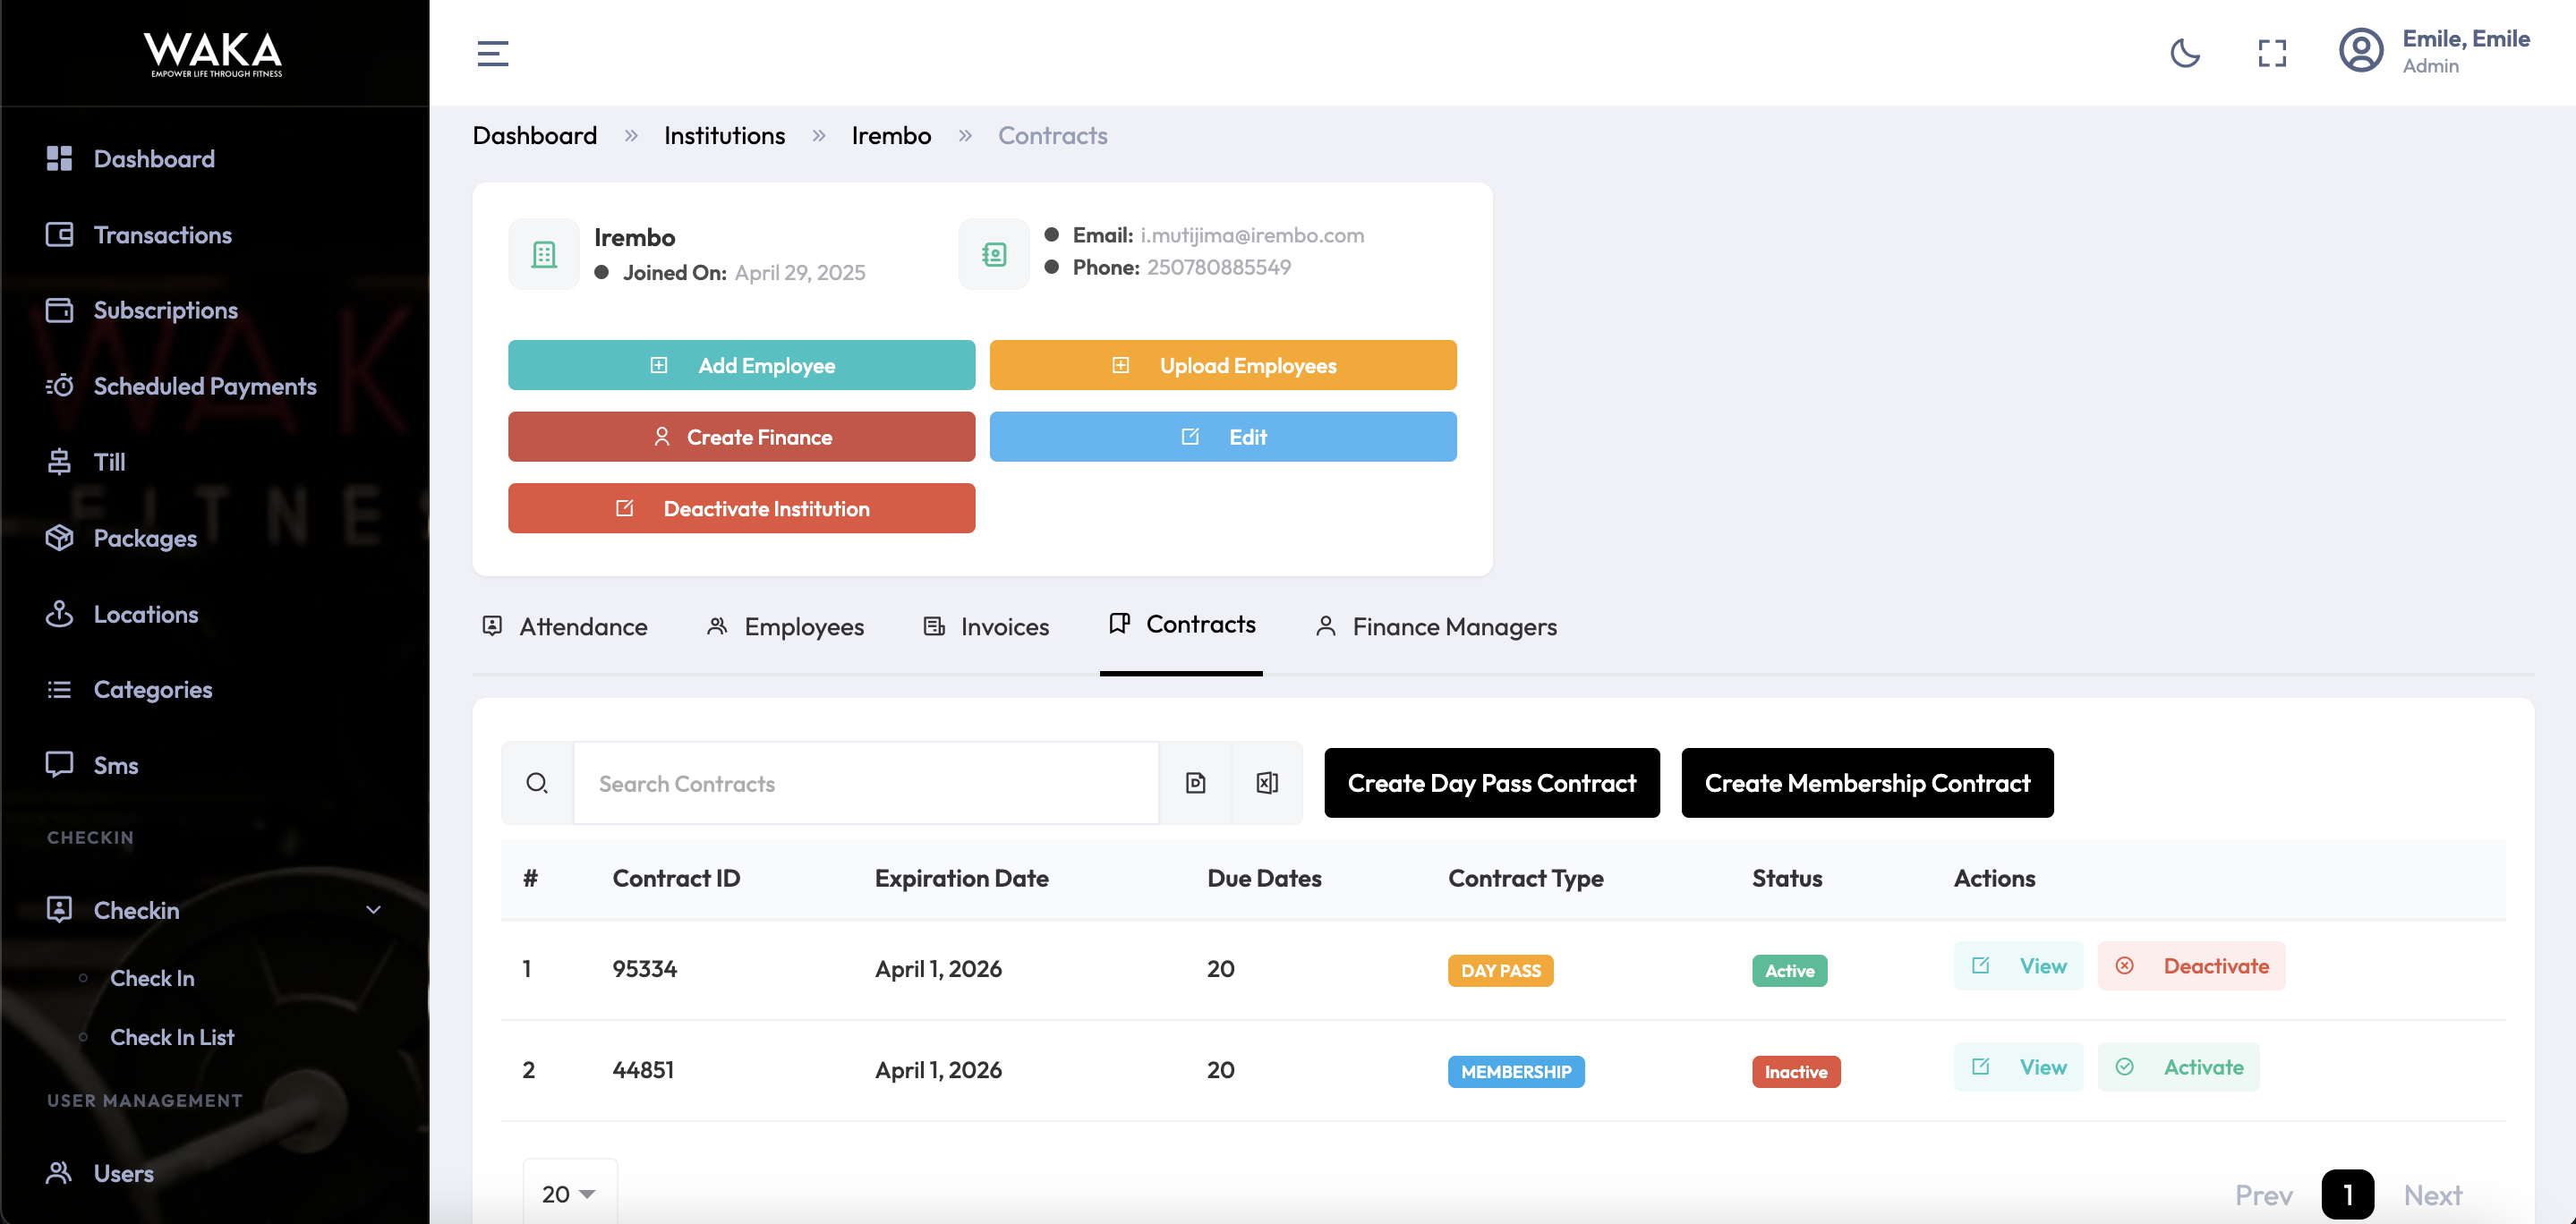Deactivate contract 95334
The image size is (2576, 1224).
coord(2191,966)
